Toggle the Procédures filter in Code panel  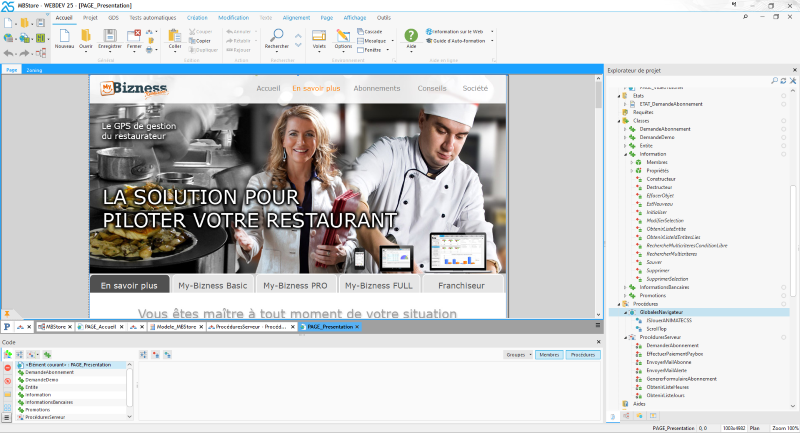pyautogui.click(x=583, y=354)
